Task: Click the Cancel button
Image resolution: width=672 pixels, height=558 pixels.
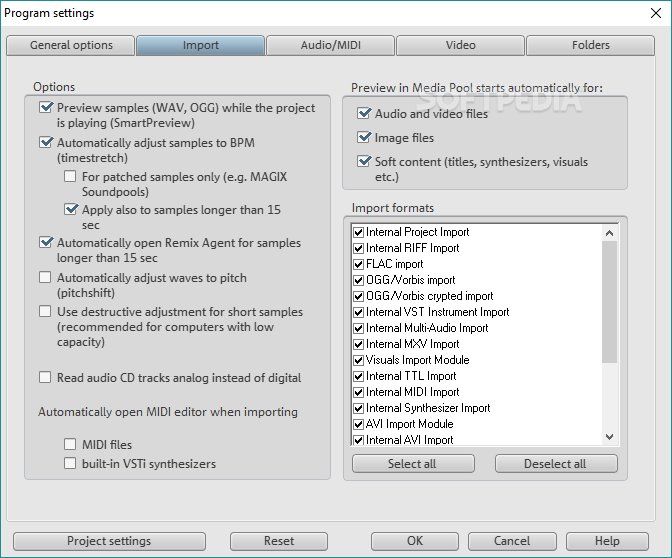Action: click(x=512, y=541)
